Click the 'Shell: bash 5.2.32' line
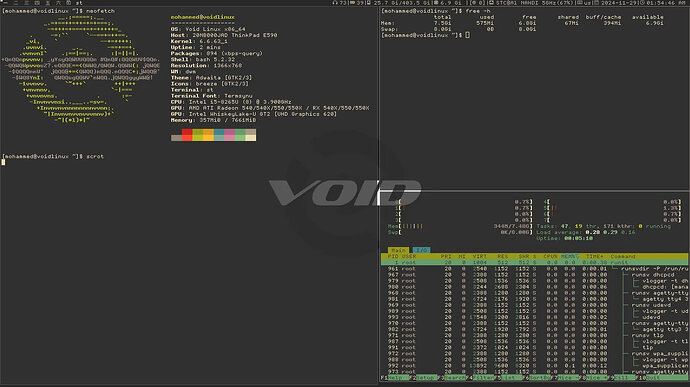Screen dimensions: 690x387 tap(202, 59)
